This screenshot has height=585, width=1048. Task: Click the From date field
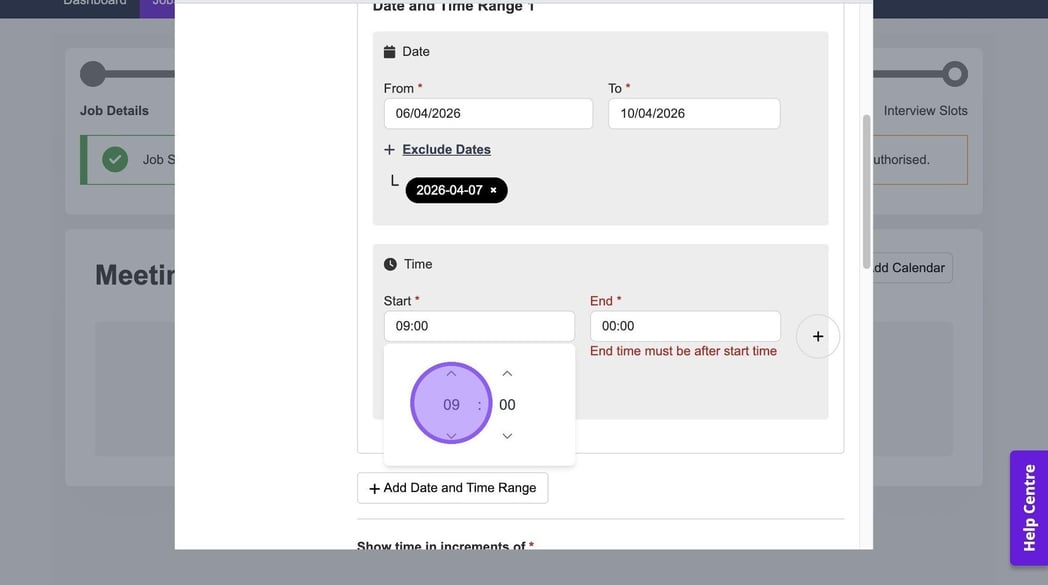click(488, 113)
